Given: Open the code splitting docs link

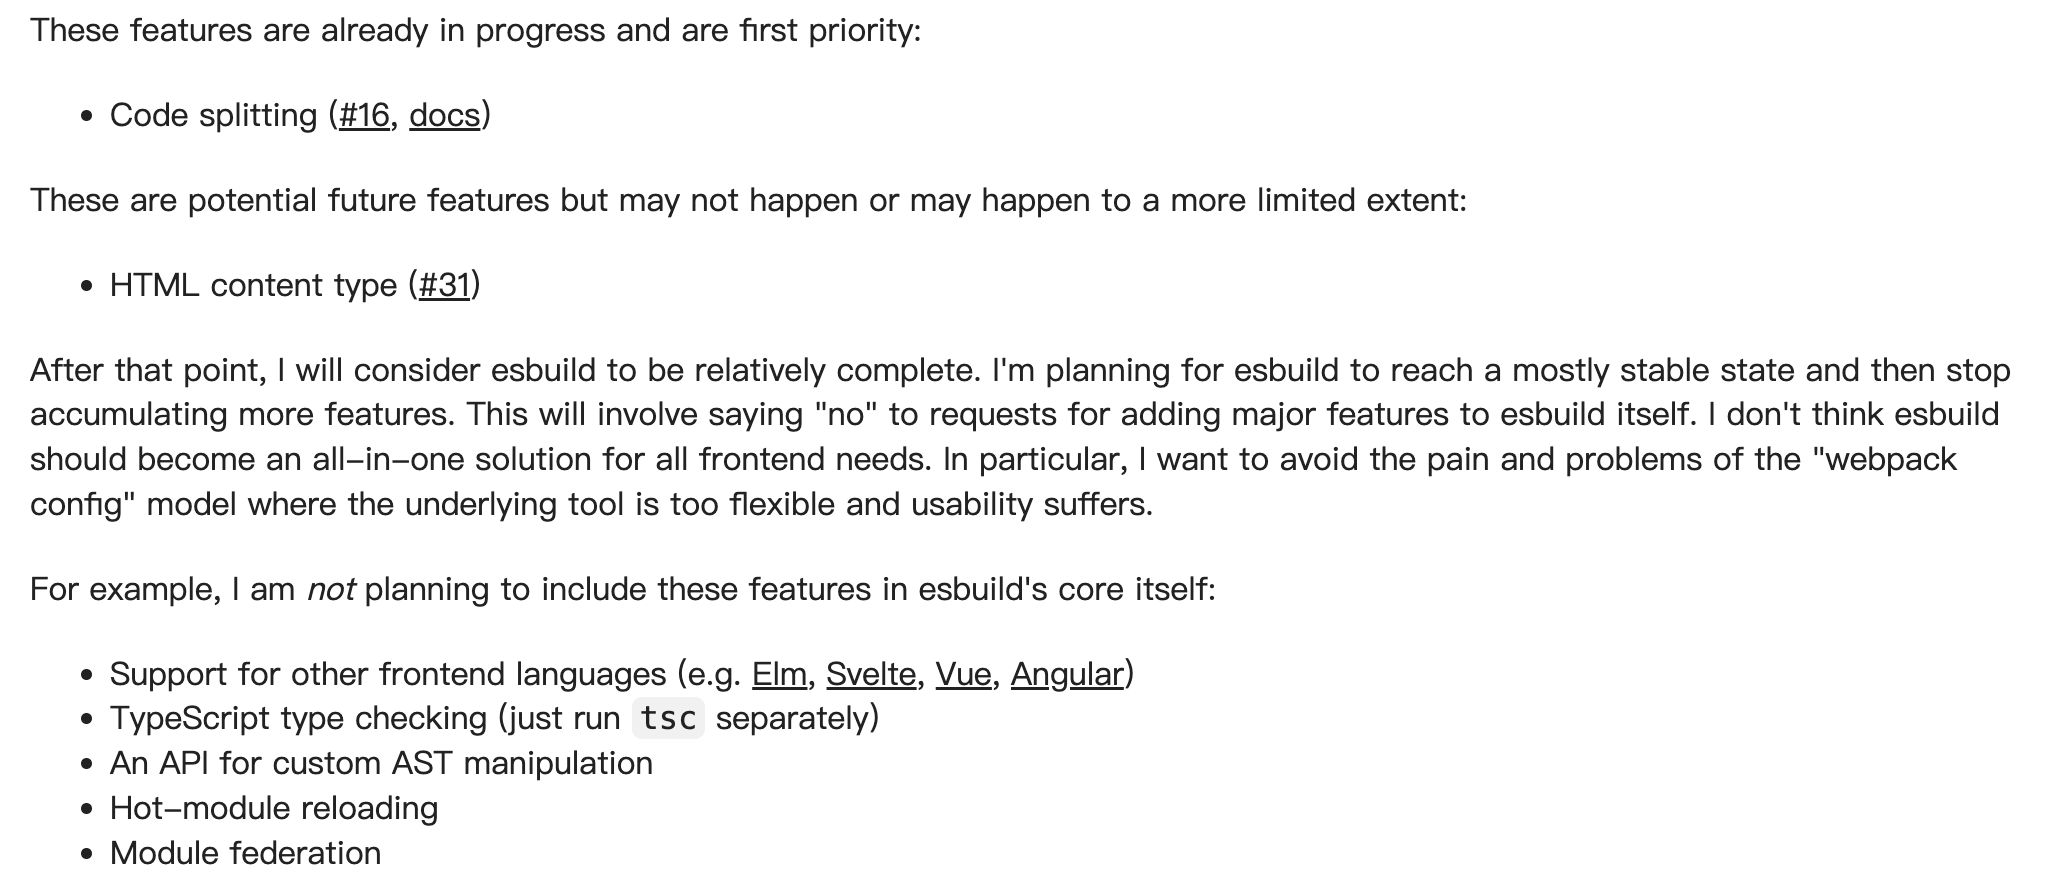Looking at the screenshot, I should (444, 116).
